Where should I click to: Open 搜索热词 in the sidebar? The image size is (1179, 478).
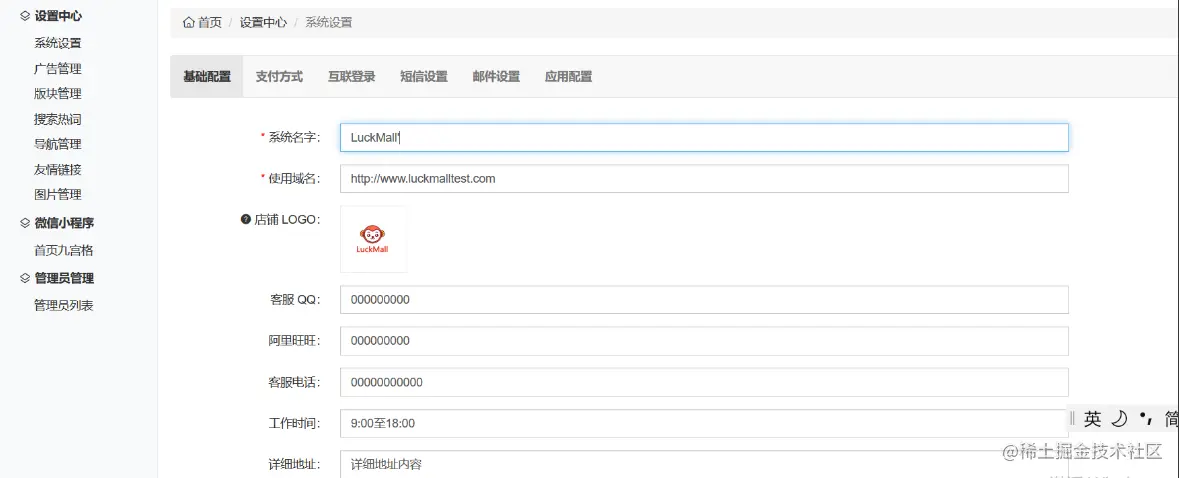click(58, 119)
